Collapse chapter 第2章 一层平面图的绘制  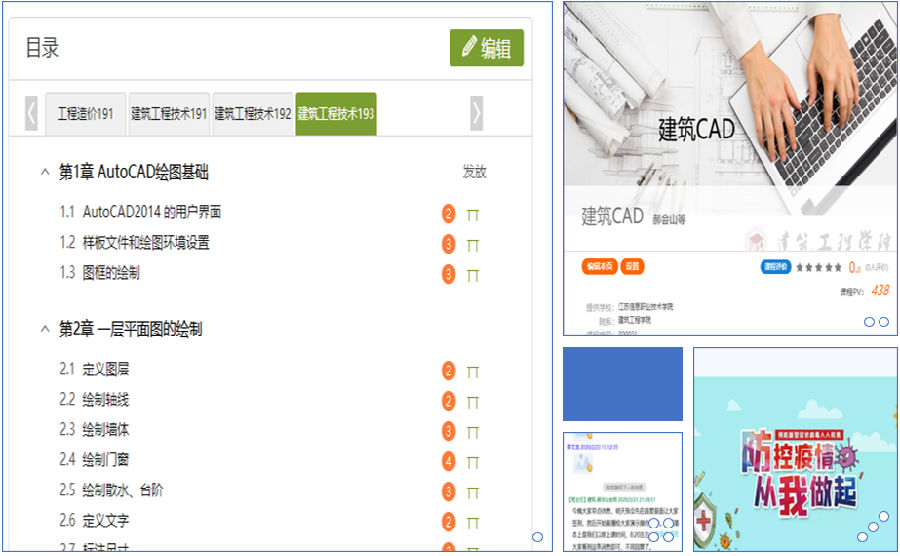[x=45, y=329]
